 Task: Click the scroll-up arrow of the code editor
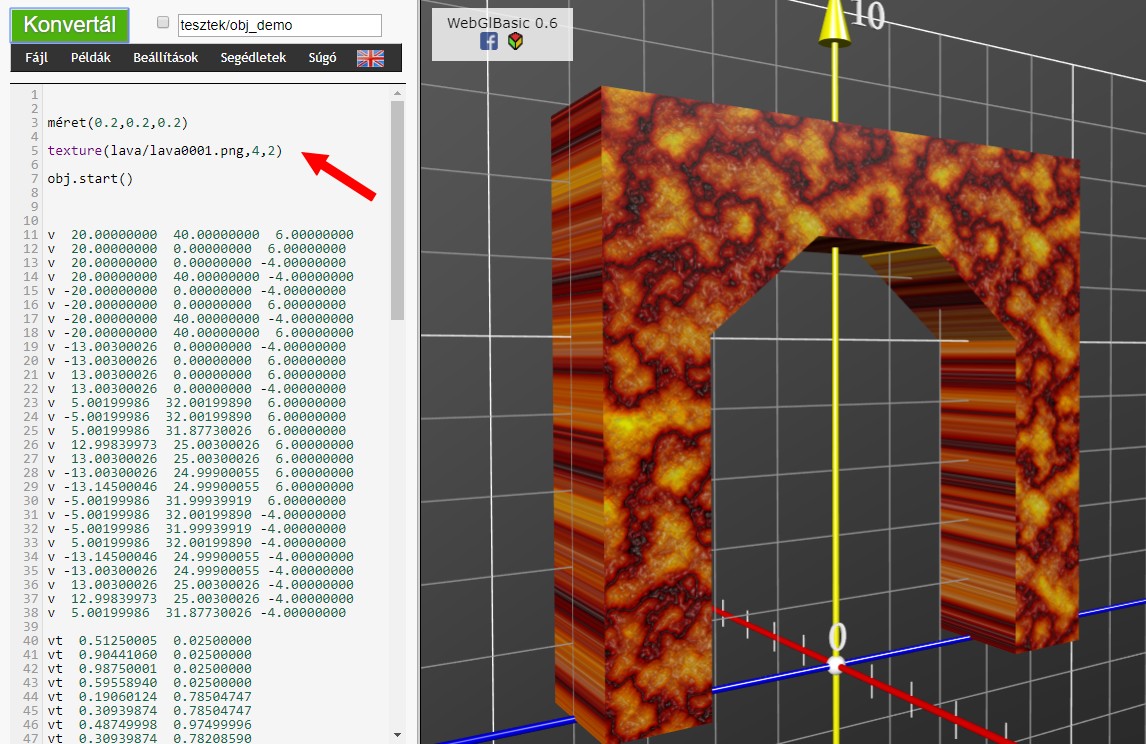point(397,93)
